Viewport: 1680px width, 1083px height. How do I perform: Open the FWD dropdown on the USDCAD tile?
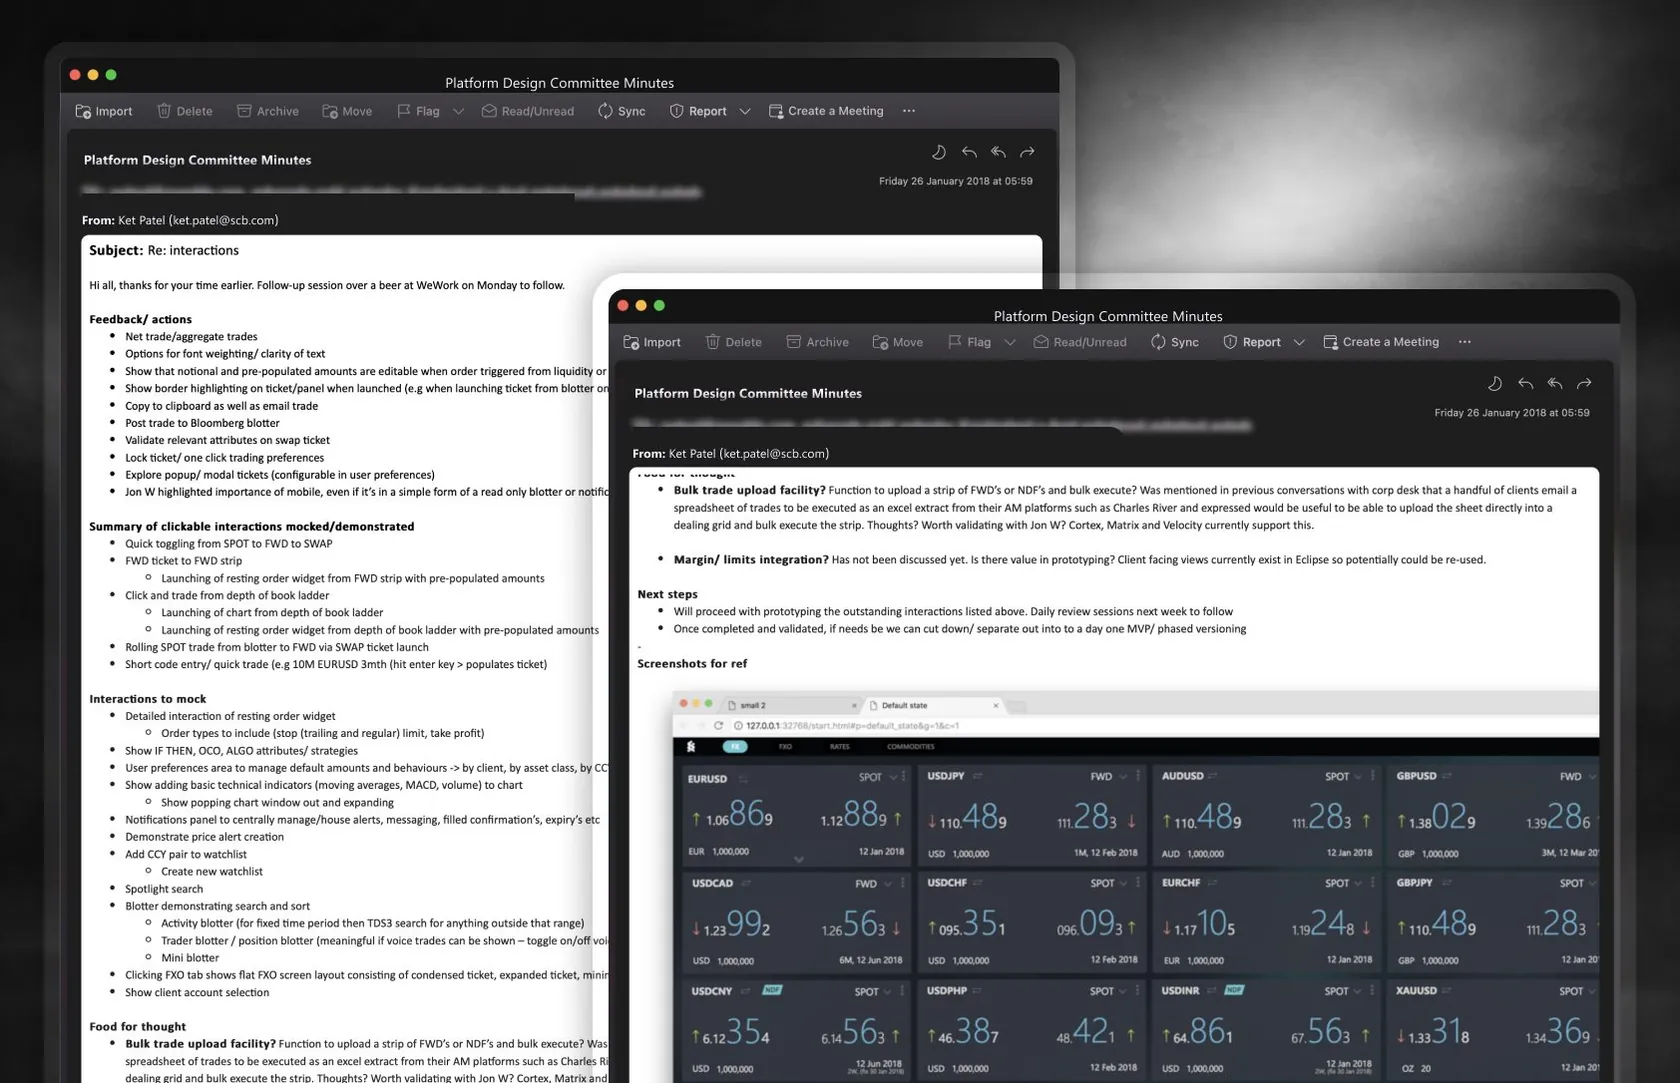point(872,884)
